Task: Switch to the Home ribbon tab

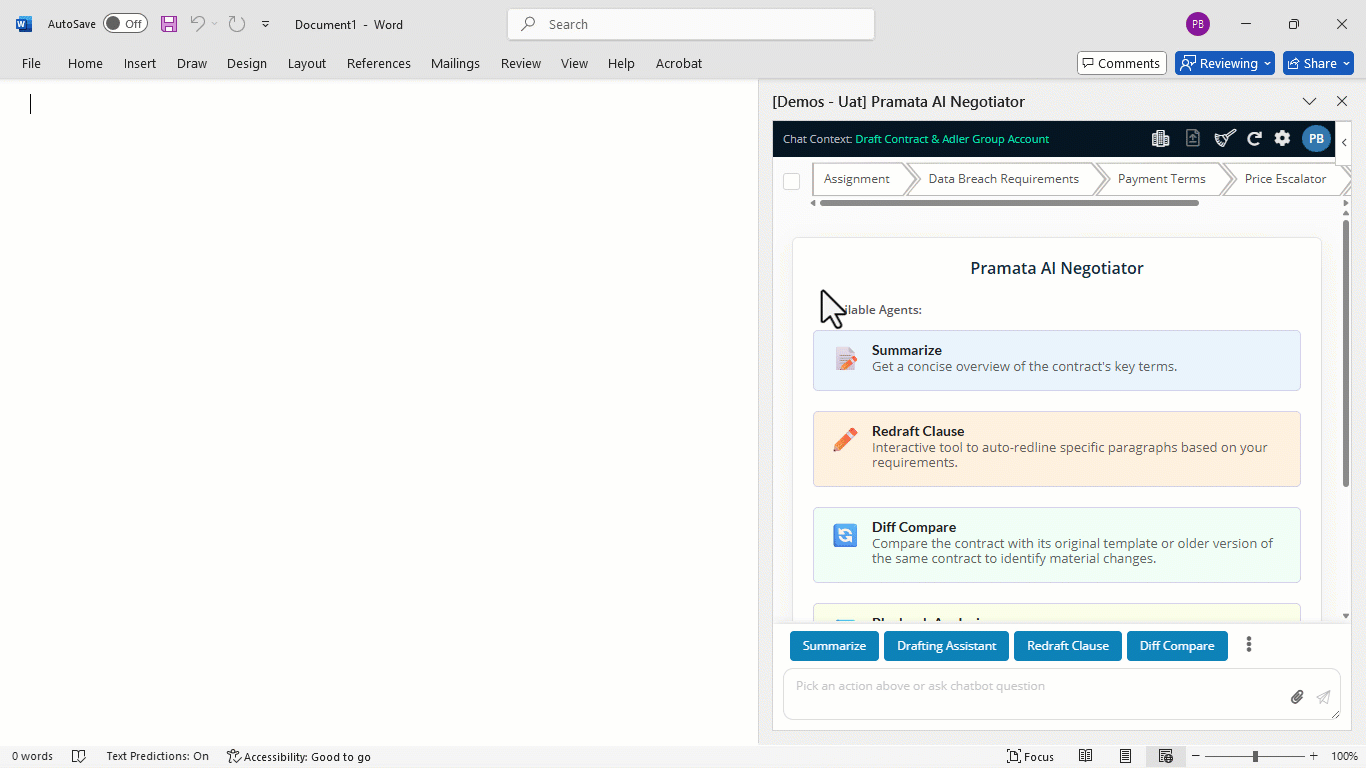Action: (x=85, y=63)
